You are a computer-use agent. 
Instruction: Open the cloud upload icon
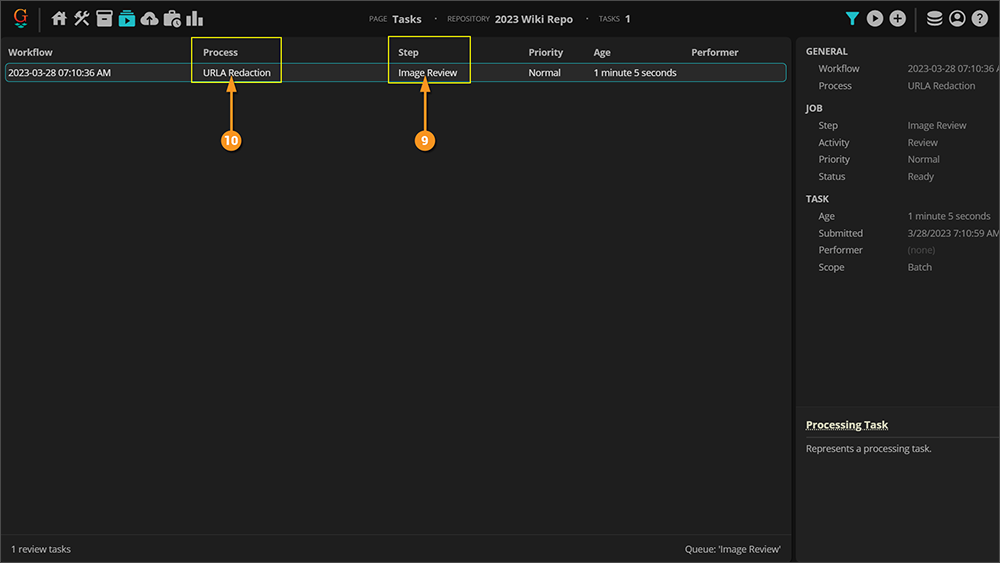150,18
